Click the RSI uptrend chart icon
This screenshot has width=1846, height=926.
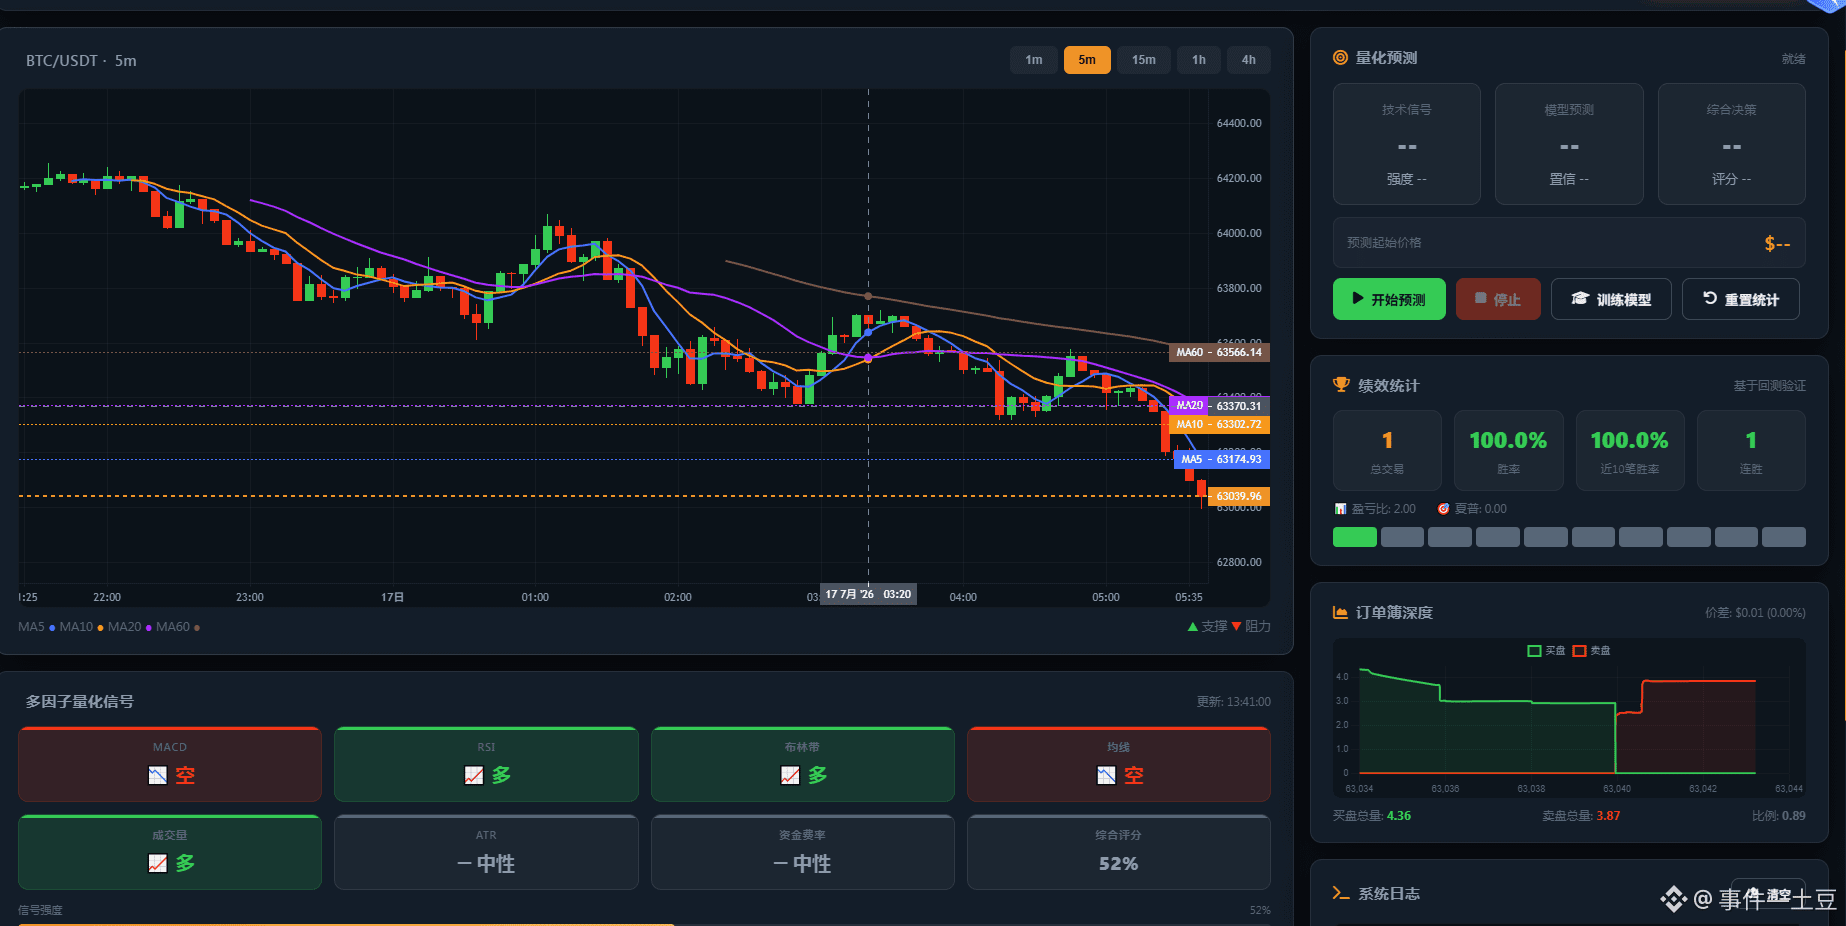tap(474, 775)
